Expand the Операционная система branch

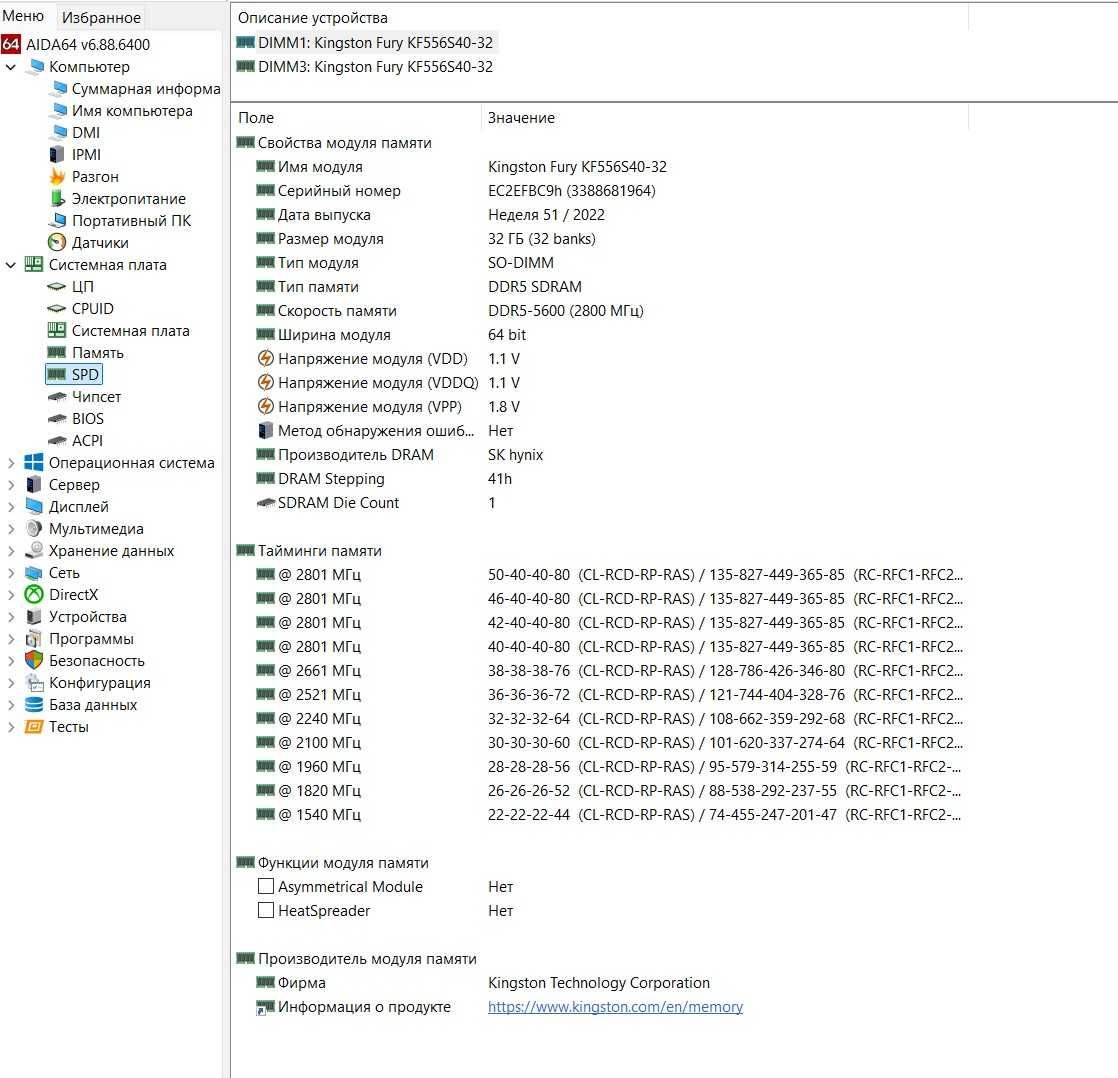[x=11, y=463]
